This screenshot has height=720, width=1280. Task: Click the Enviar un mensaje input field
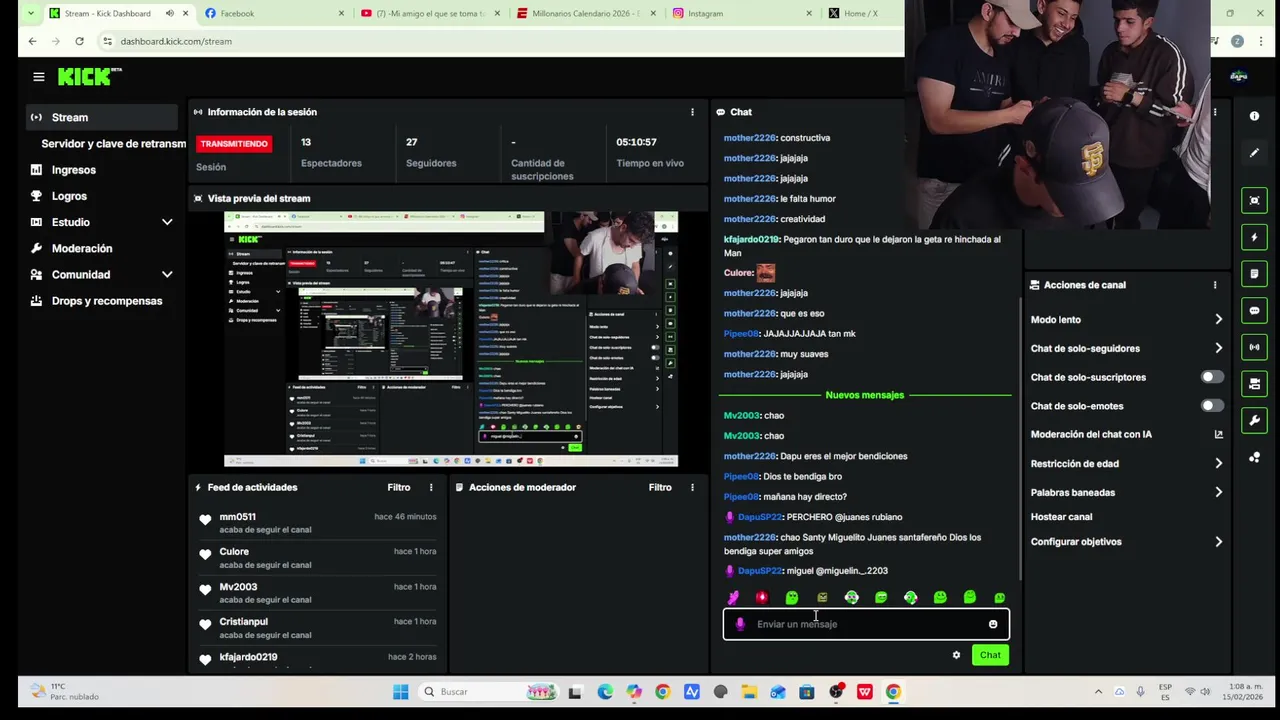pos(866,624)
